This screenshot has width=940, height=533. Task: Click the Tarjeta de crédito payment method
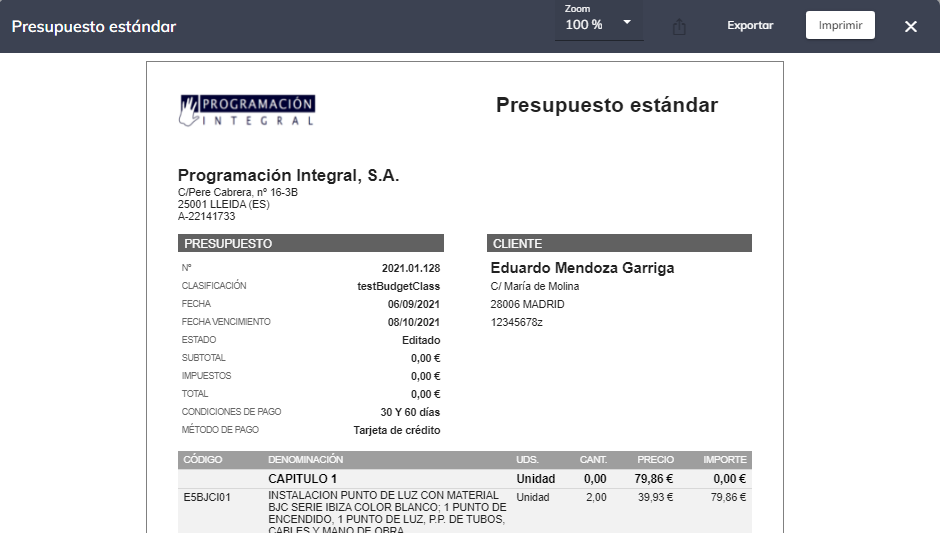coord(396,430)
